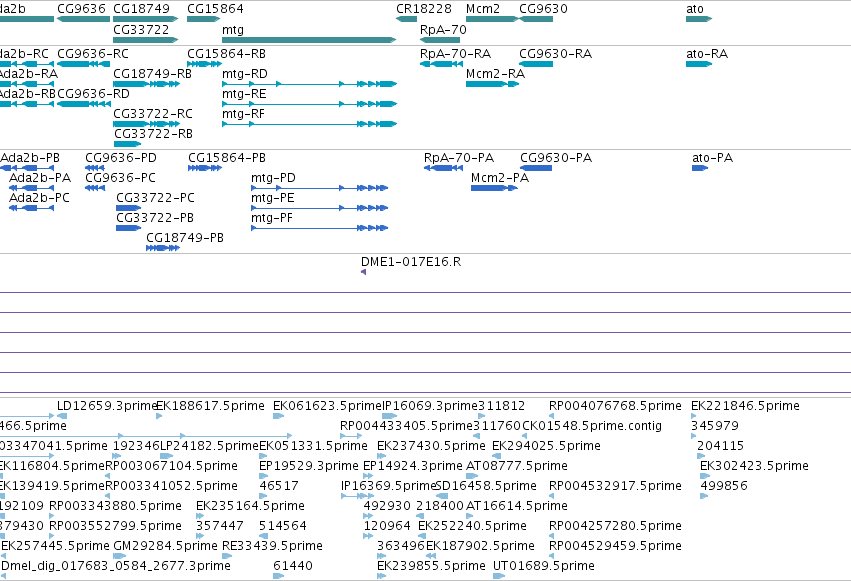Click the IP16069.3prime EST feature
Screen dimensions: 851x581
point(390,416)
